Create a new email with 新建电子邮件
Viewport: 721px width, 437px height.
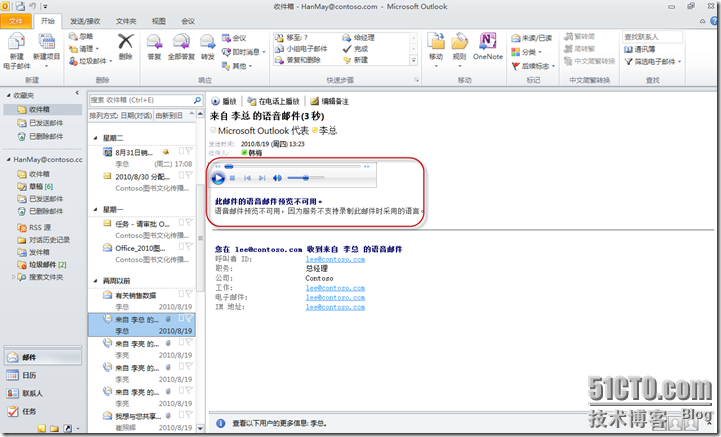[17, 51]
